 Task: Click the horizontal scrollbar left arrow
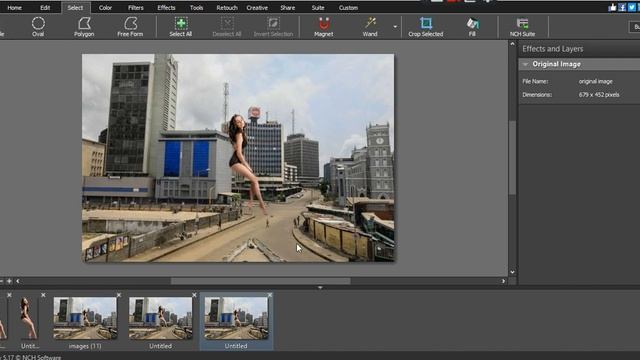click(x=18, y=281)
